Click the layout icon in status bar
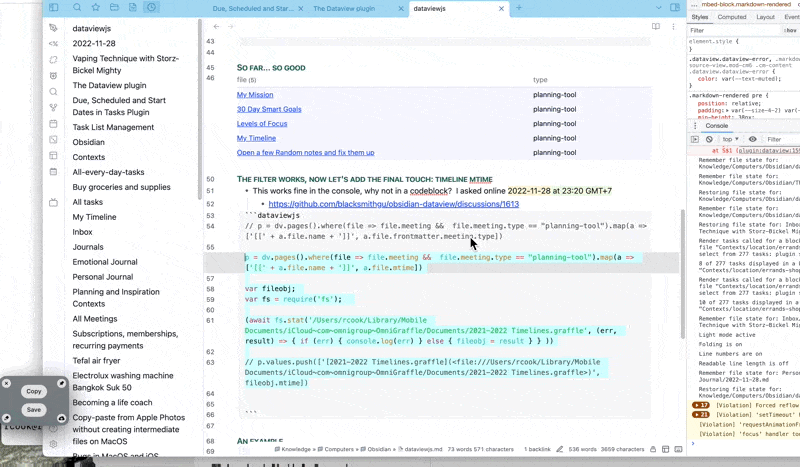 coord(665,449)
